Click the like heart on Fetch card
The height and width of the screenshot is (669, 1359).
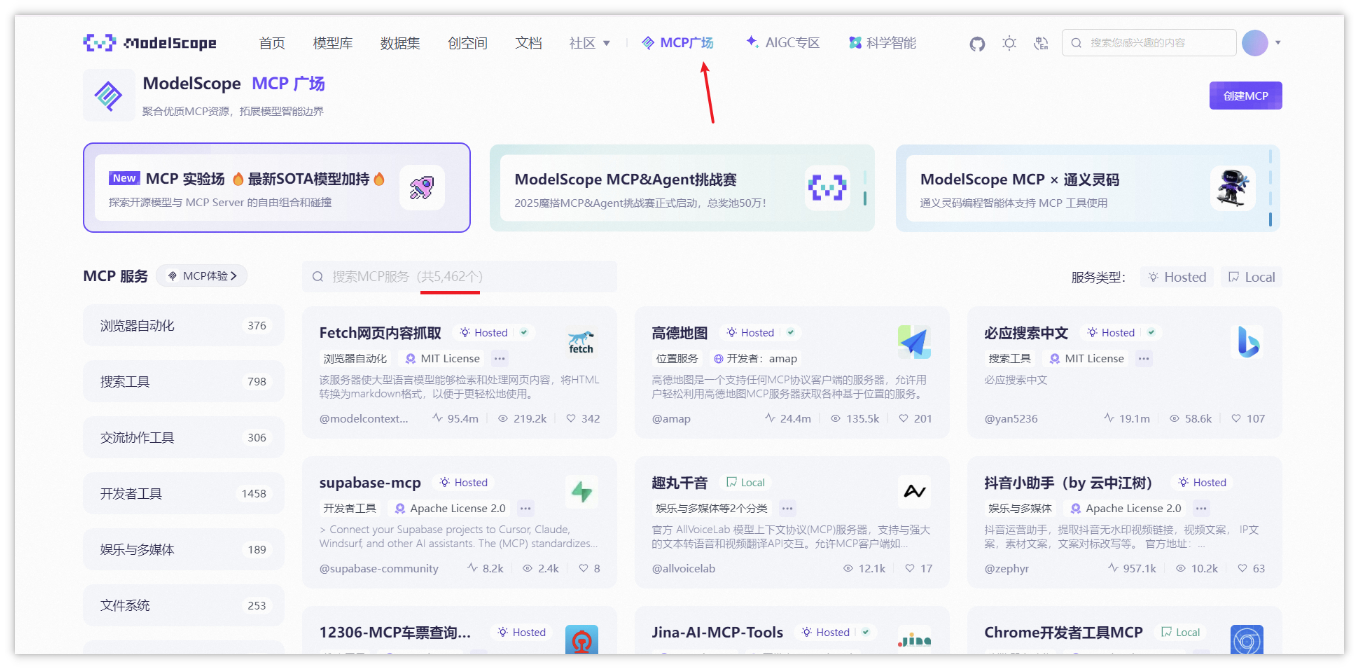click(571, 419)
